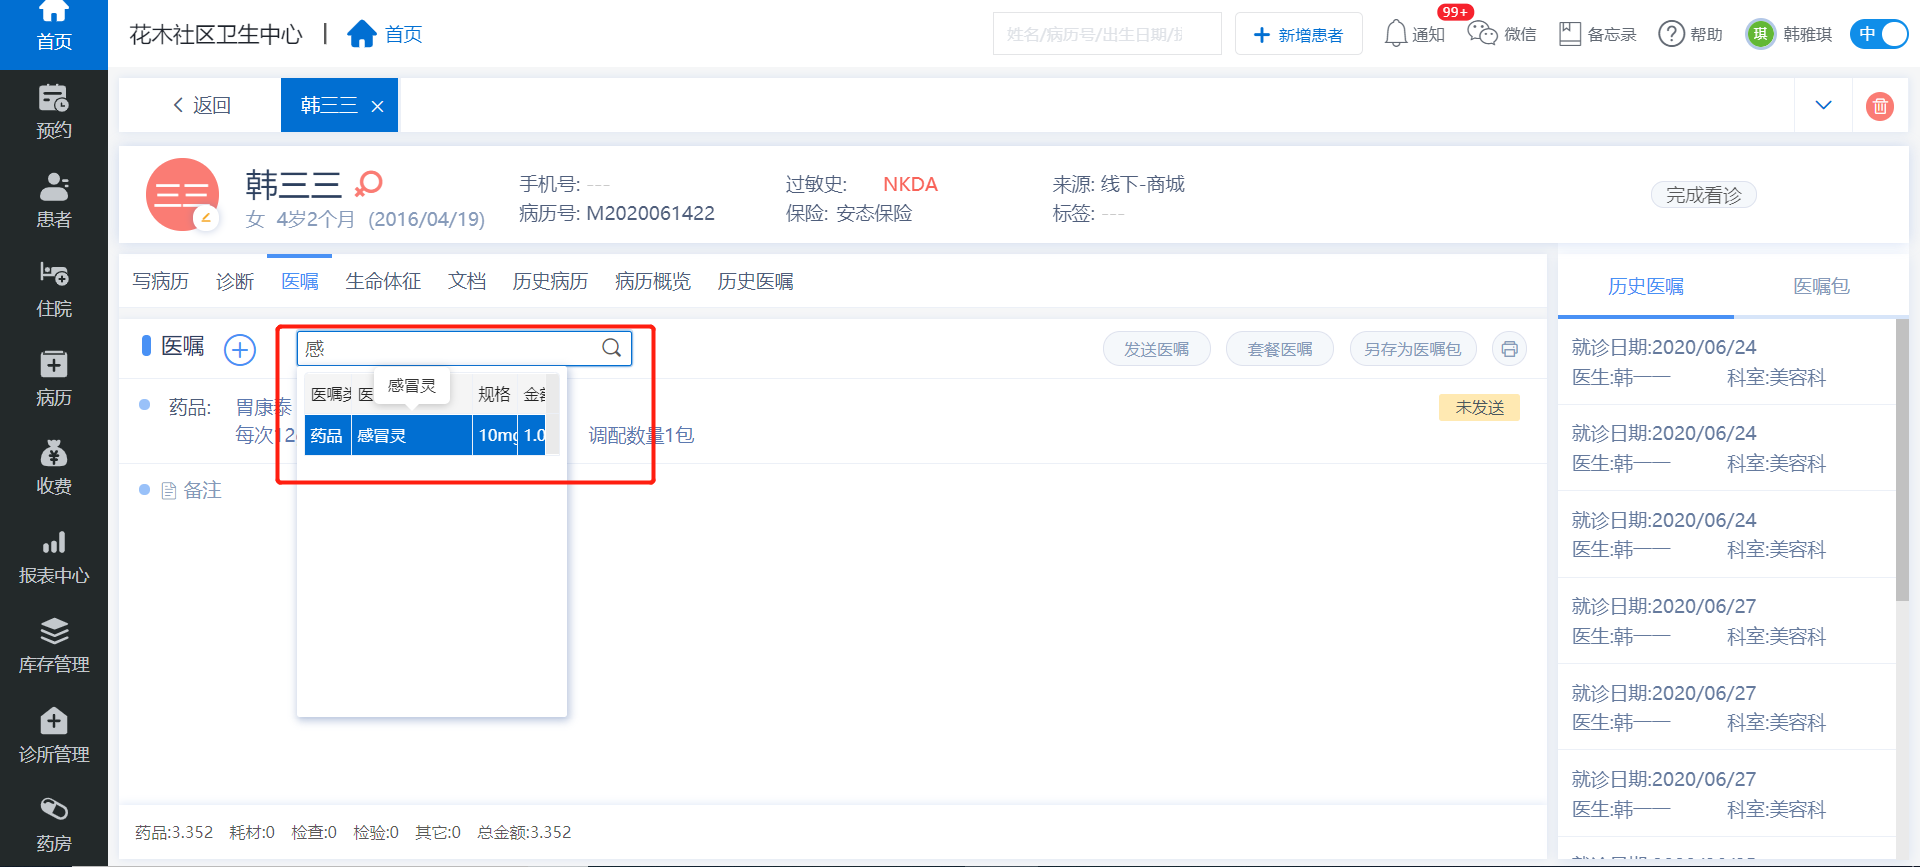Click the 未发送 status tag
The width and height of the screenshot is (1920, 867).
[1479, 407]
